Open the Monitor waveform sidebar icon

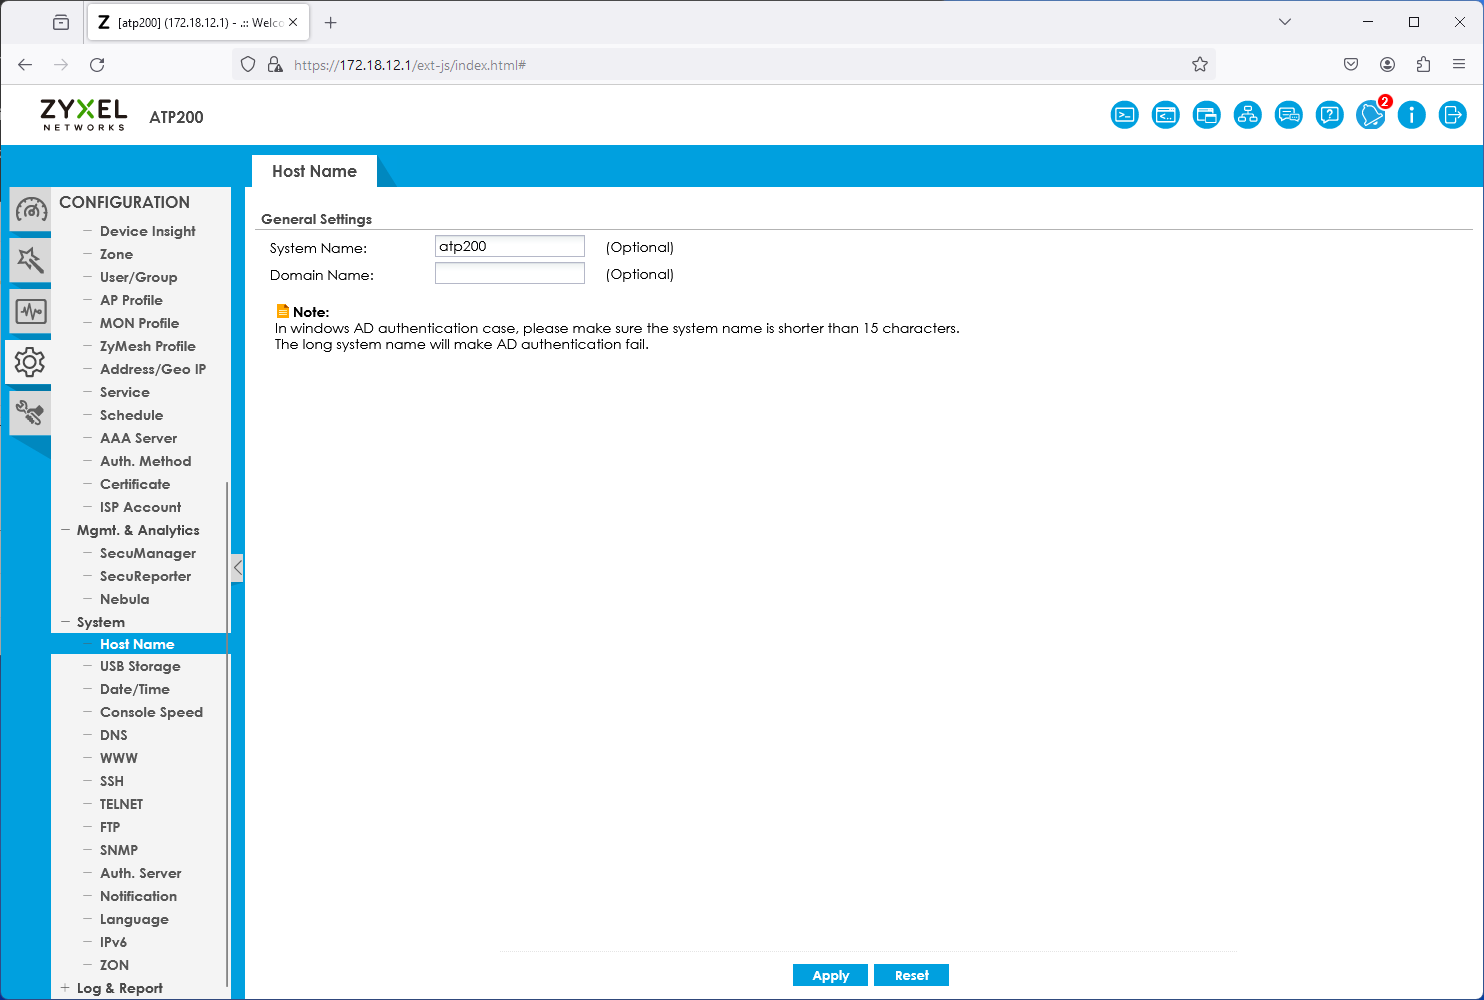coord(31,312)
